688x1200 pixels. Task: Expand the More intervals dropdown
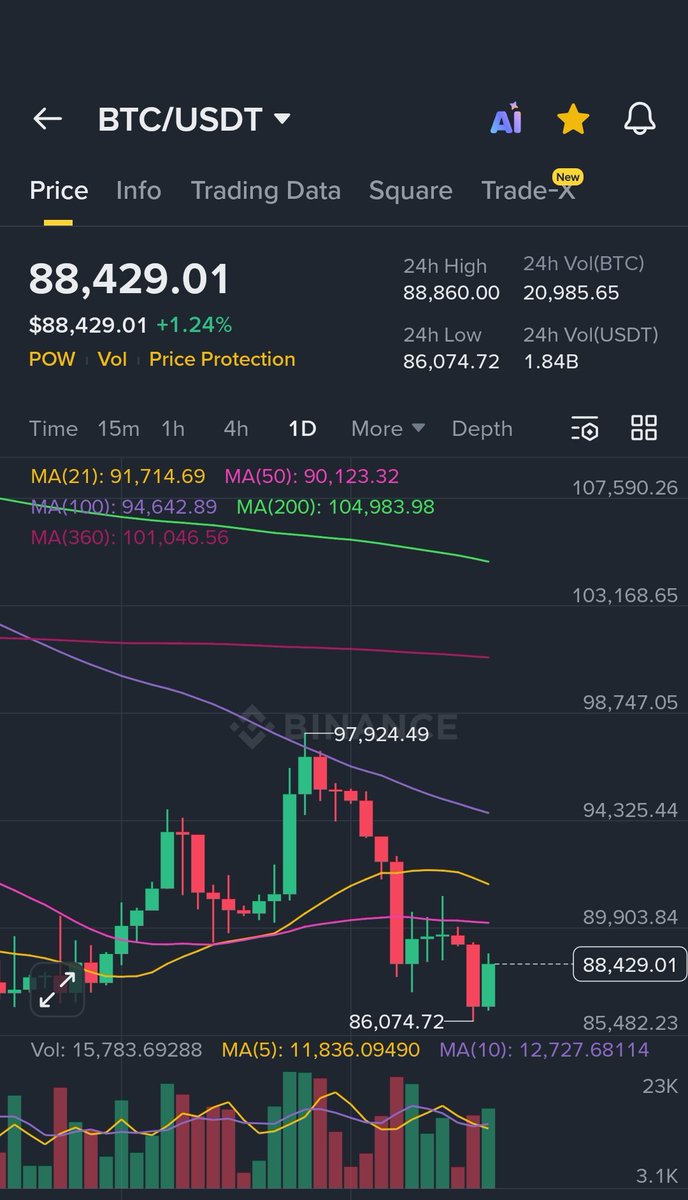coord(388,428)
